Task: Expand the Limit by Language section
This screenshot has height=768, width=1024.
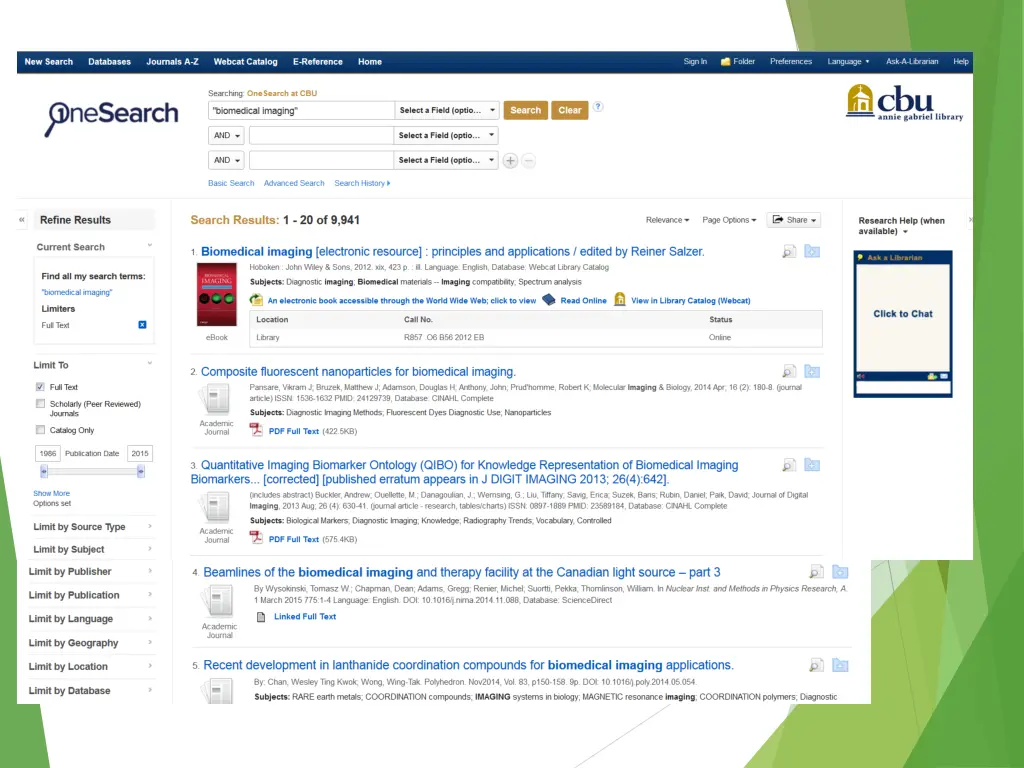Action: click(90, 618)
